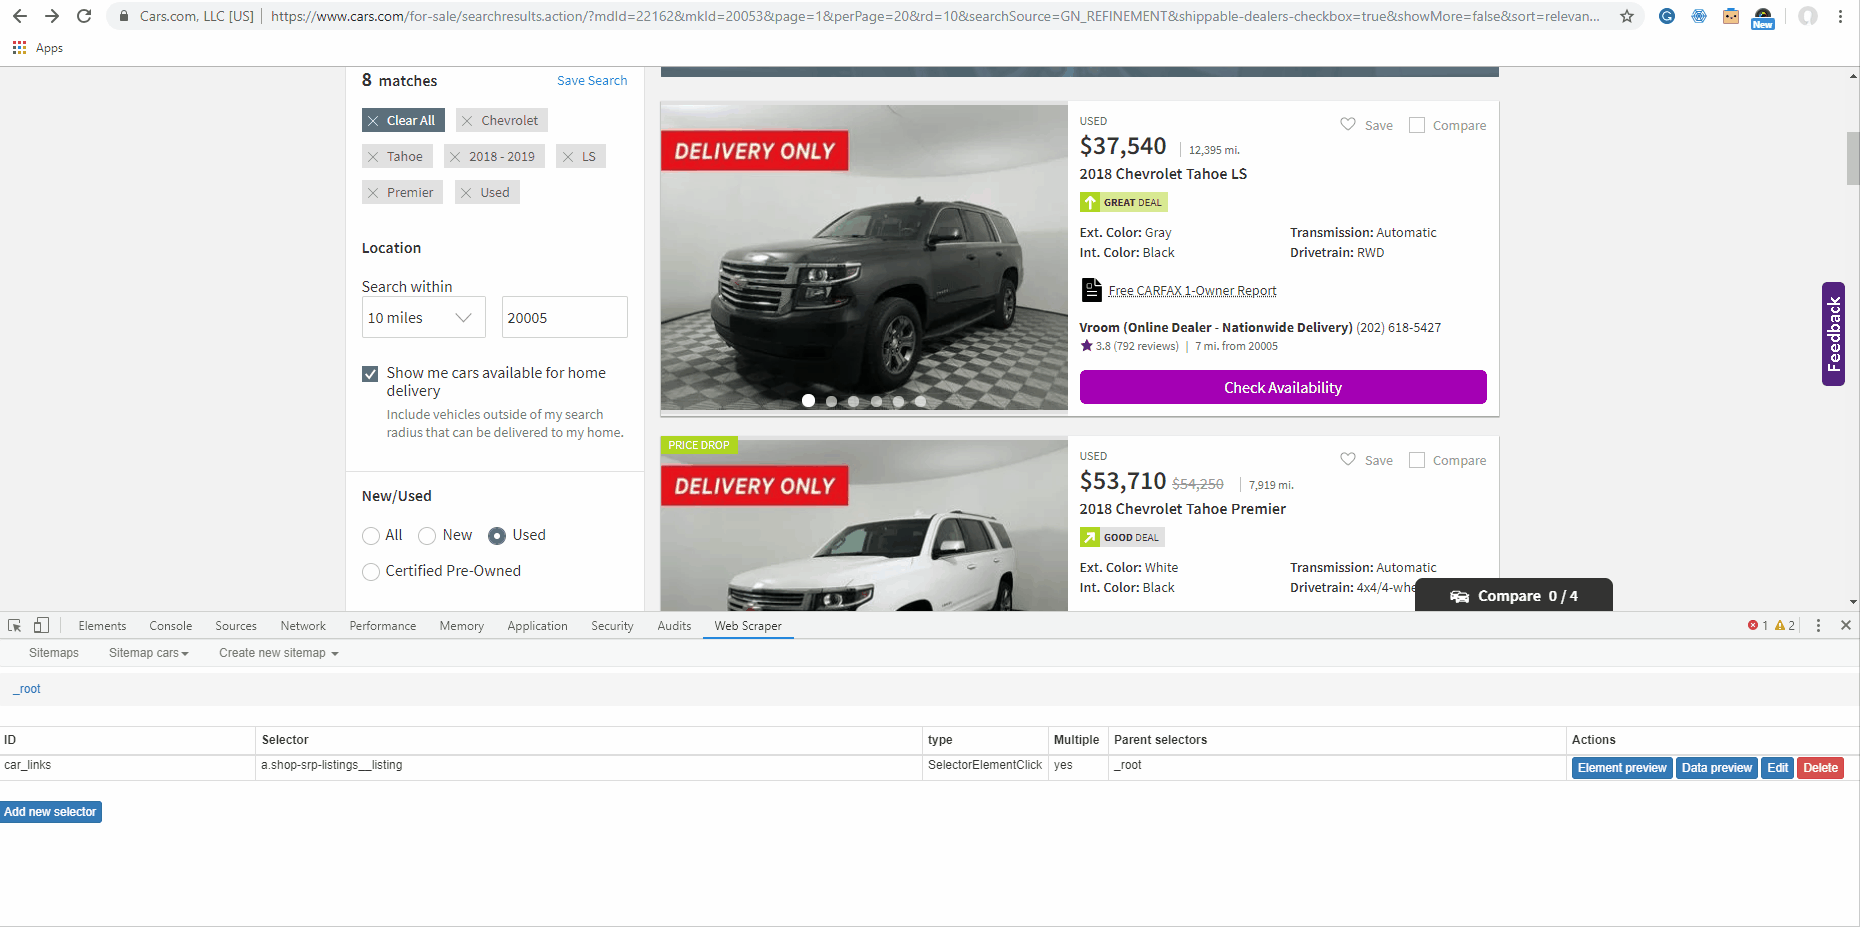The image size is (1860, 927).
Task: Select the Certified Pre-Owned radio button
Action: click(x=371, y=572)
